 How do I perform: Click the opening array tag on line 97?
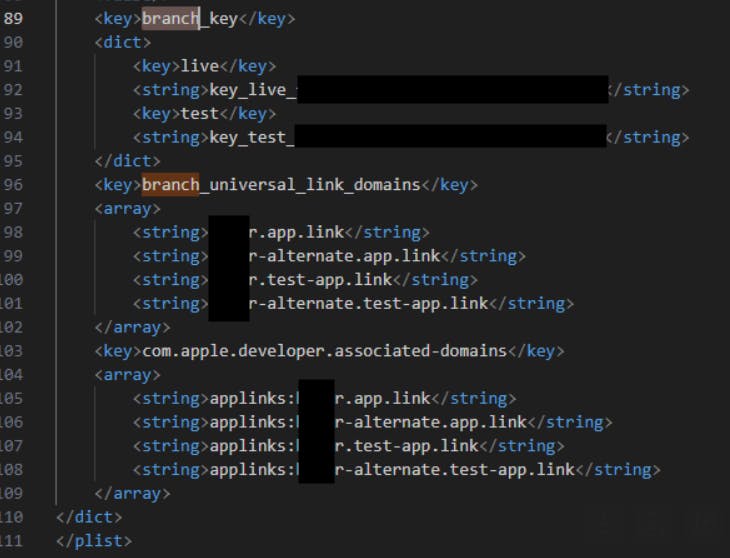coord(128,208)
